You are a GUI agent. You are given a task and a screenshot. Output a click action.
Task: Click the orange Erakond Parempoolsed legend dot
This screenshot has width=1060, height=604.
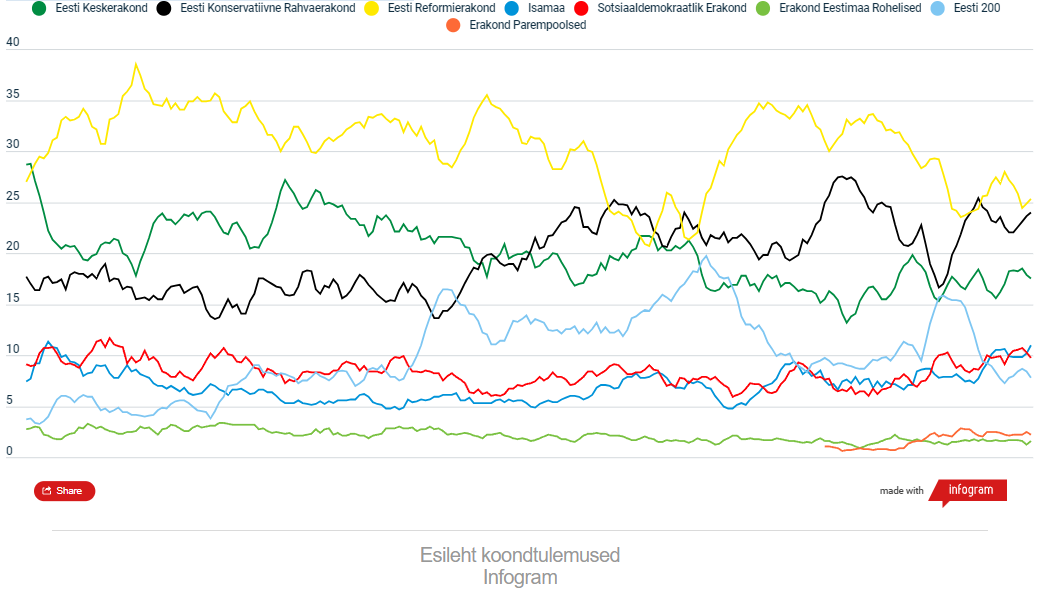coord(453,25)
